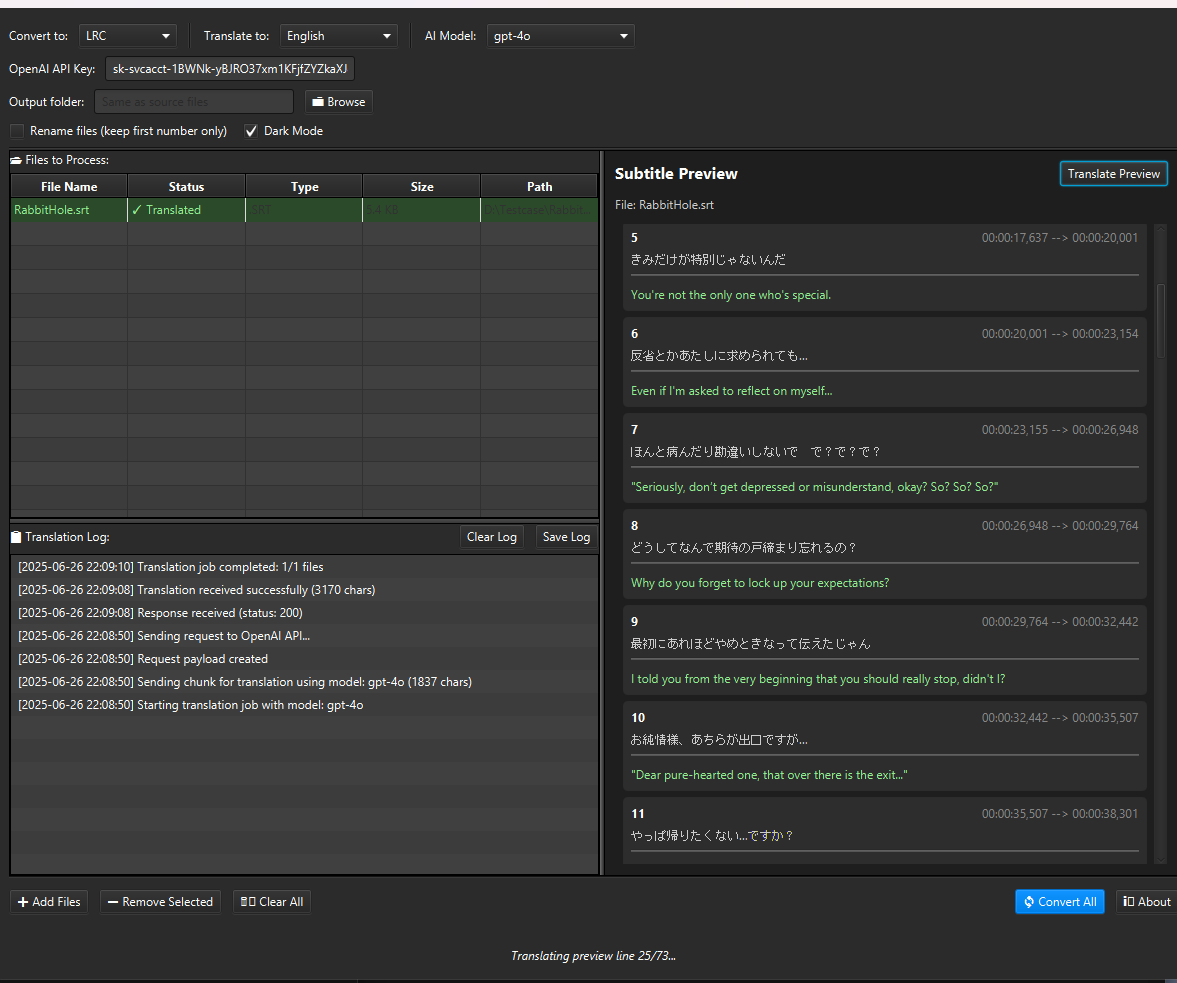1177x983 pixels.
Task: Click subtitle number 9 in preview
Action: point(634,622)
